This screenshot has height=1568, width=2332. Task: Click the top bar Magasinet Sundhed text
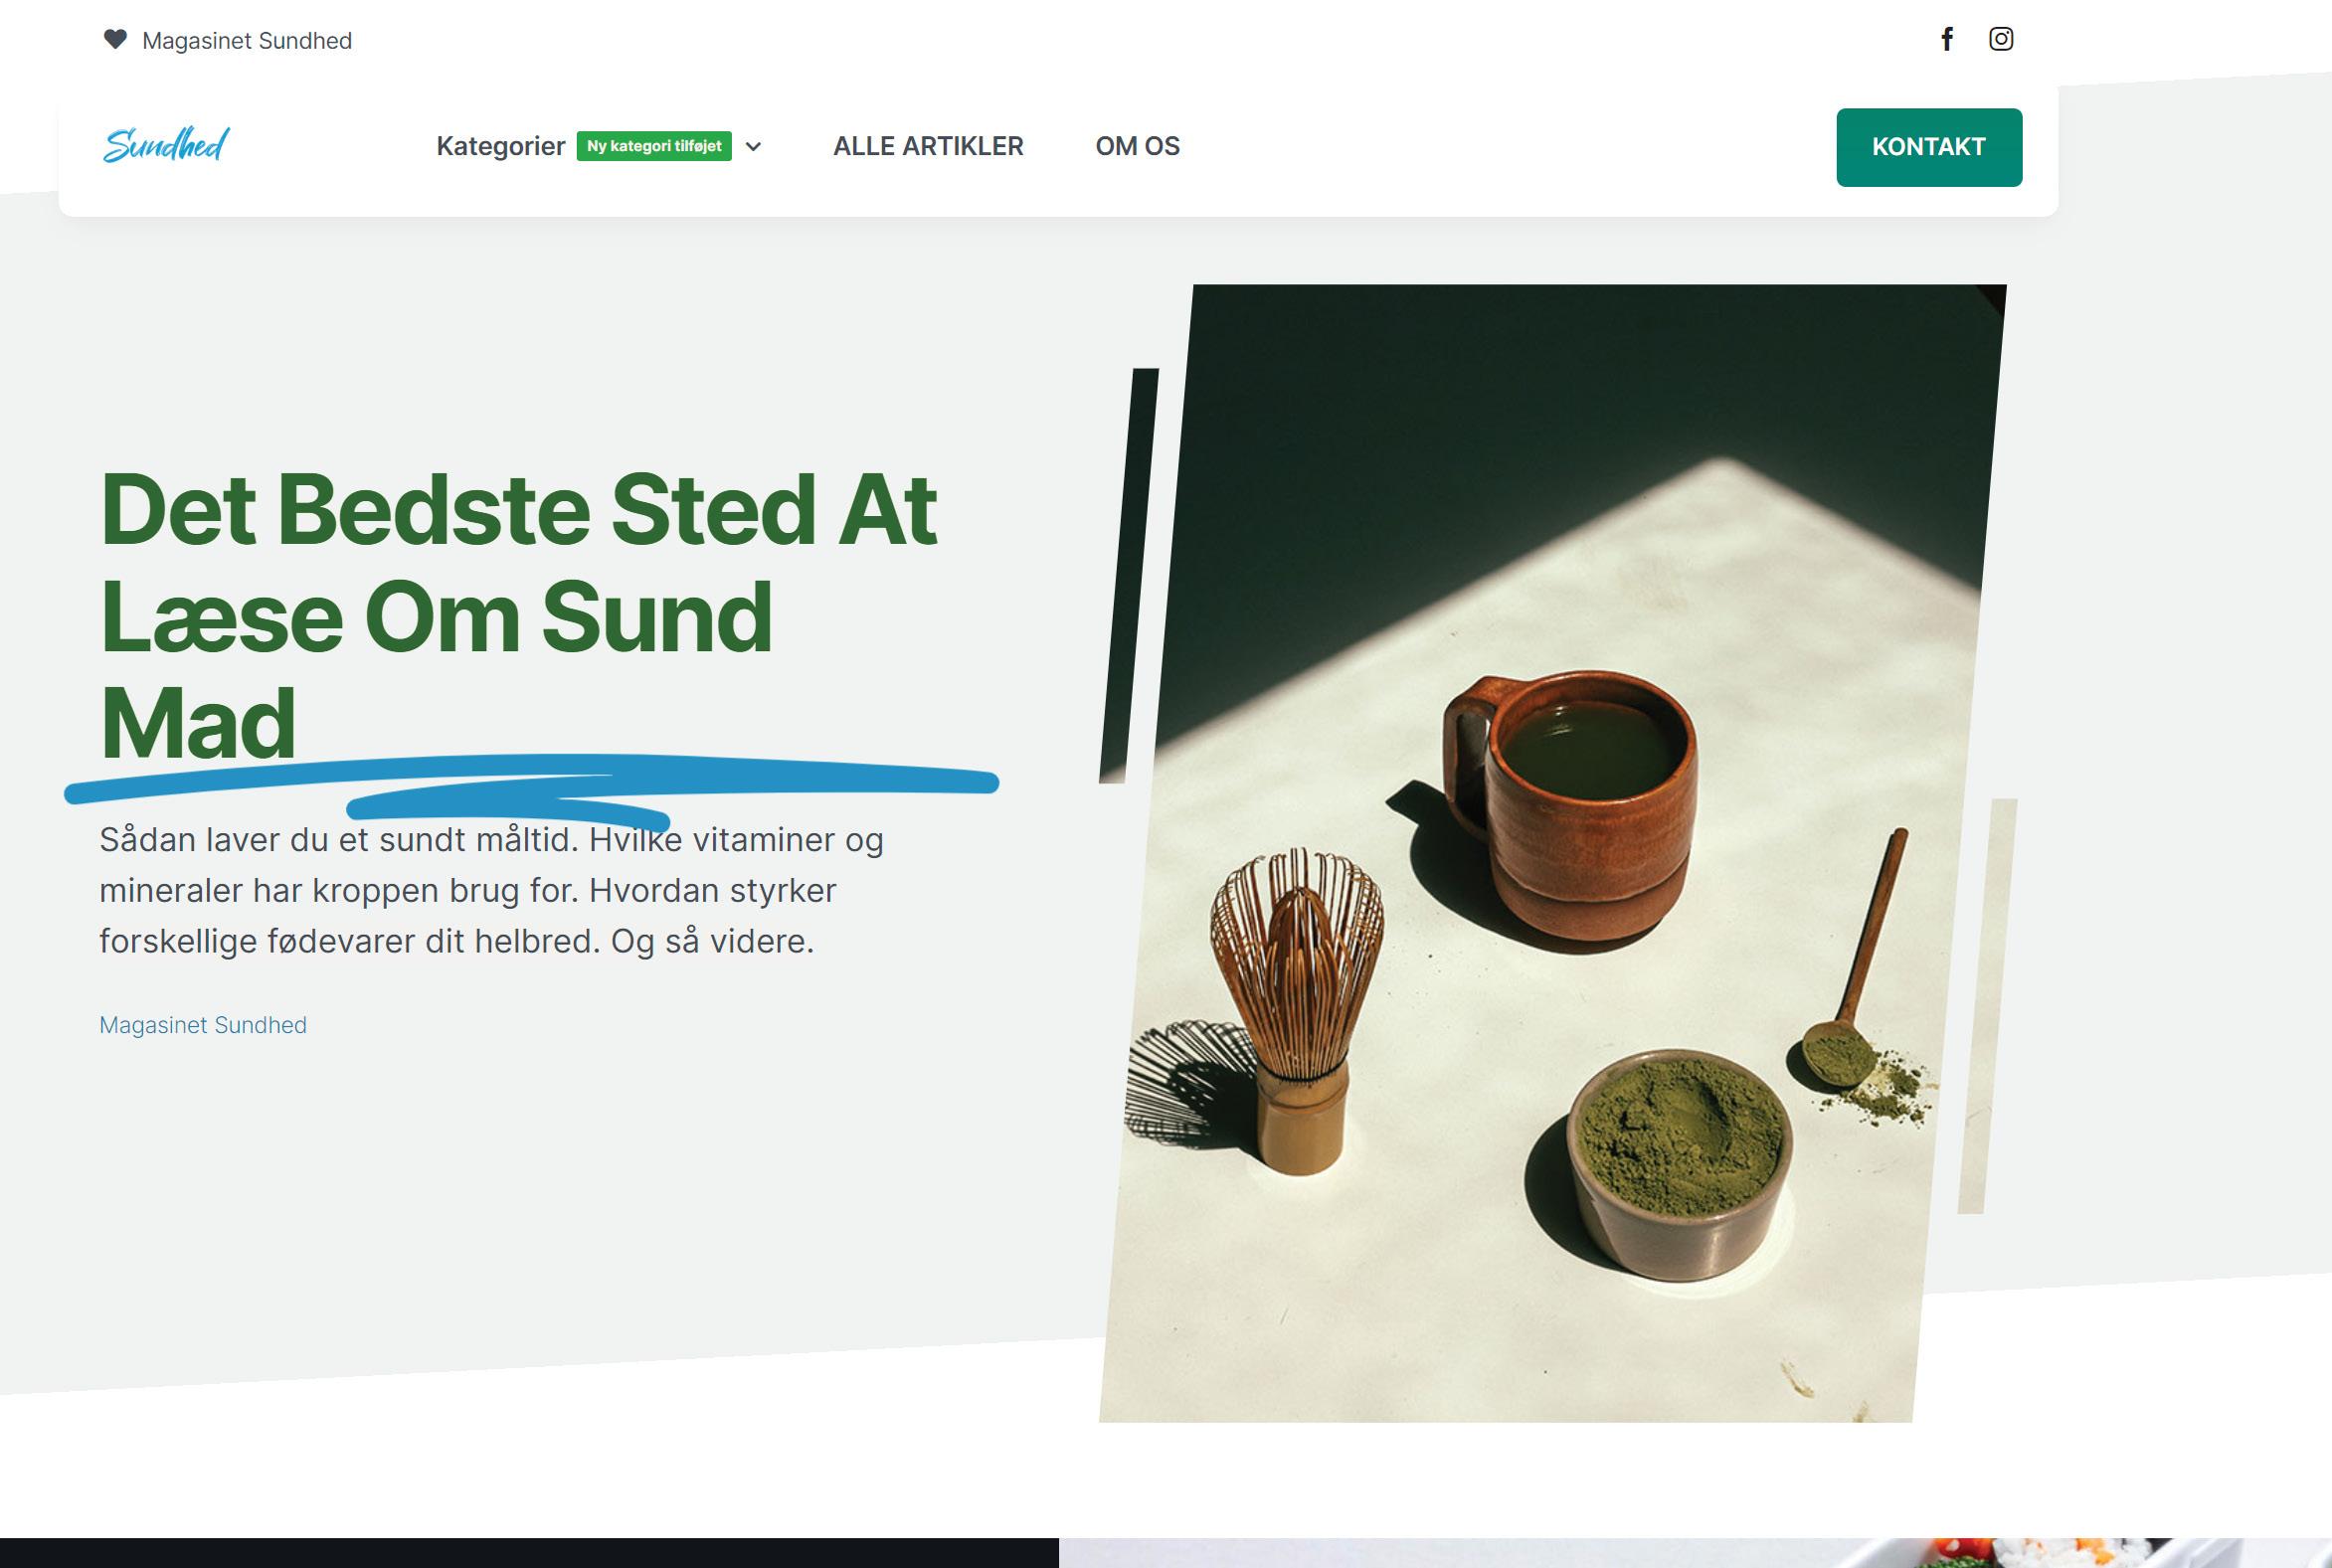click(247, 41)
